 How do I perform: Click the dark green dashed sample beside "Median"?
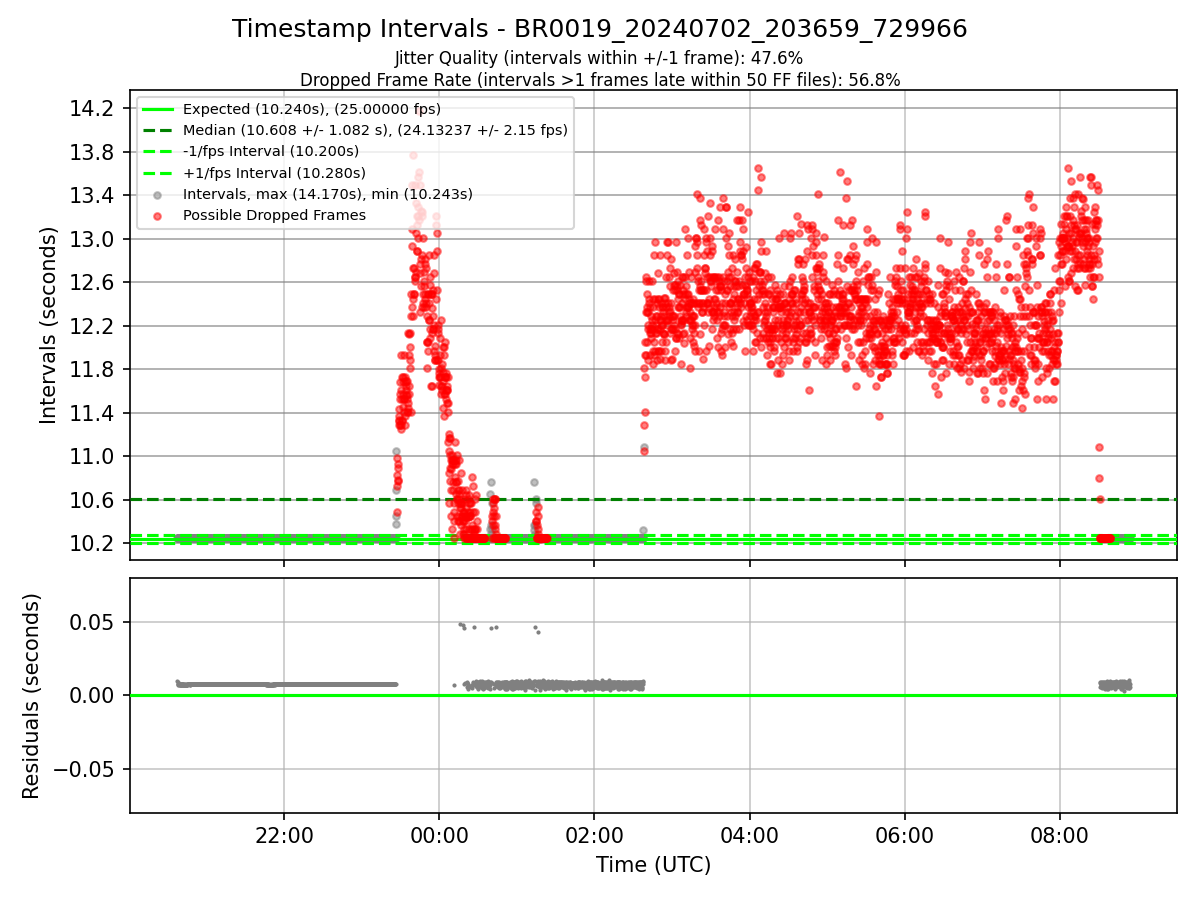coord(158,130)
